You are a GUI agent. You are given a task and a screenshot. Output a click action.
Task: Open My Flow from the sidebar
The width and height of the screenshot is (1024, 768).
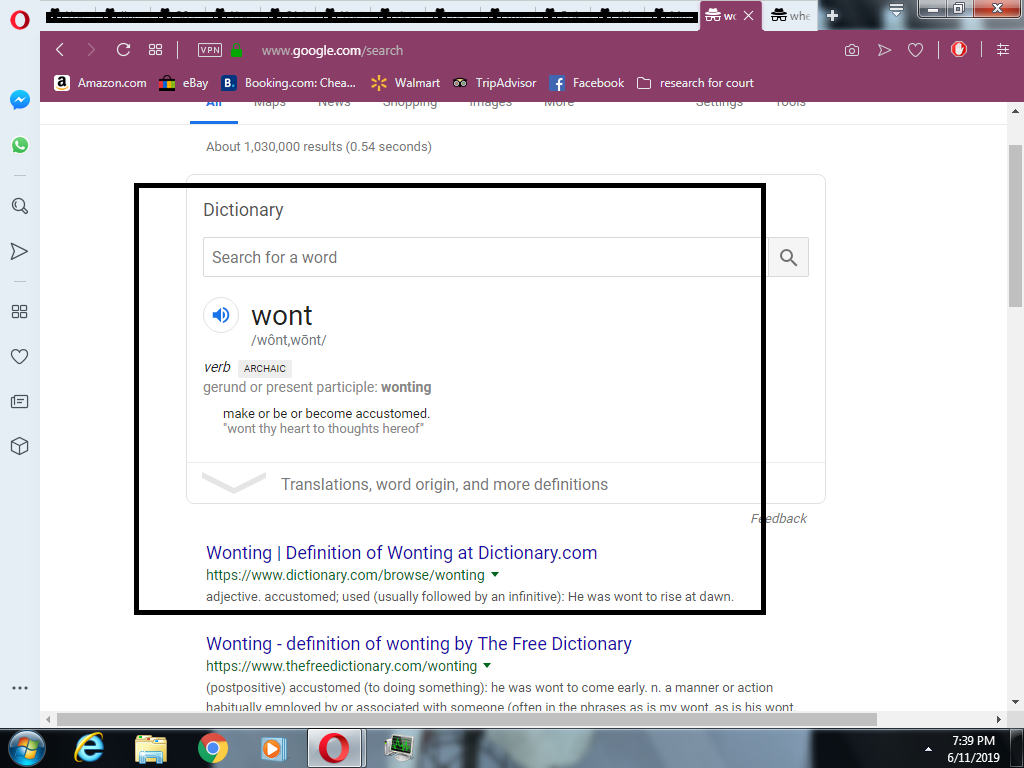(x=20, y=251)
